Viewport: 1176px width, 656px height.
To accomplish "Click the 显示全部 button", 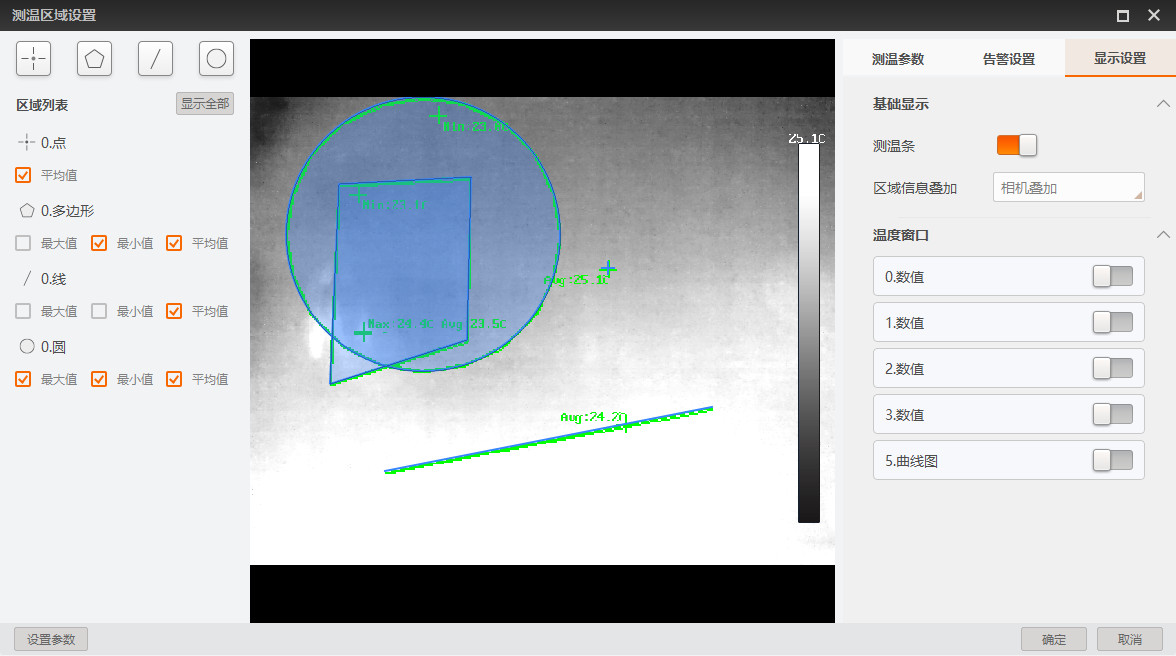I will click(x=205, y=104).
